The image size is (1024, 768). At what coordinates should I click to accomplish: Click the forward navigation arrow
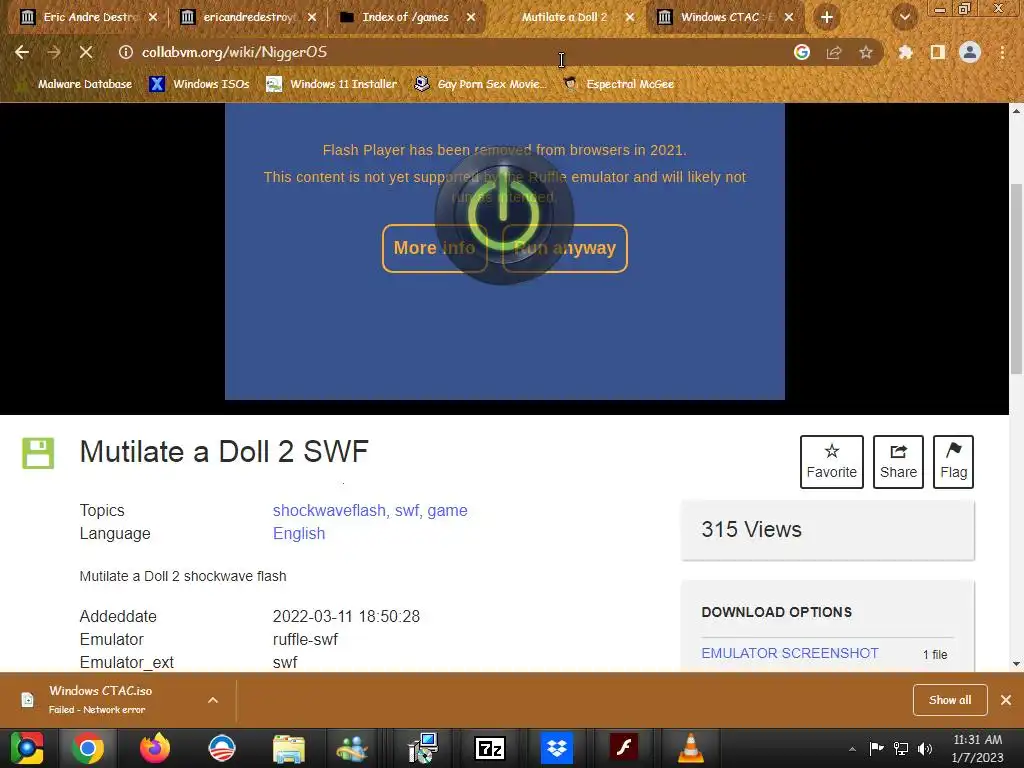tap(54, 52)
